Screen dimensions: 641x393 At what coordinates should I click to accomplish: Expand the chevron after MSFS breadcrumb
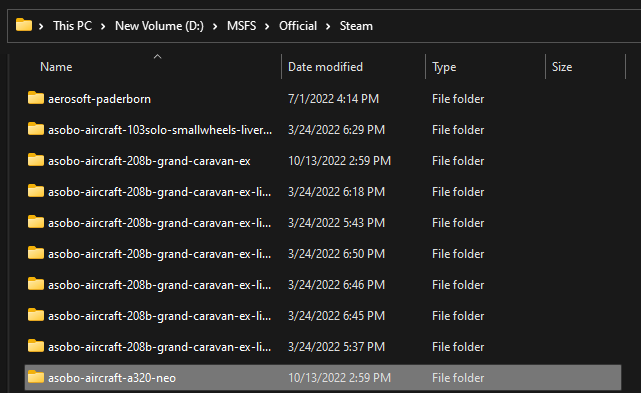[267, 27]
